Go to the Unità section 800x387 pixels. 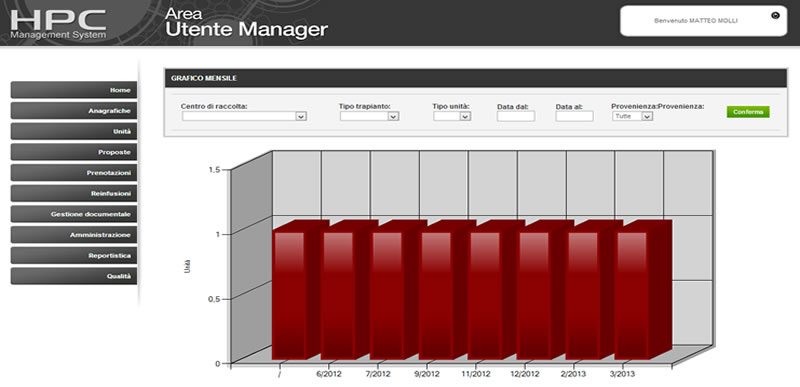coord(74,132)
